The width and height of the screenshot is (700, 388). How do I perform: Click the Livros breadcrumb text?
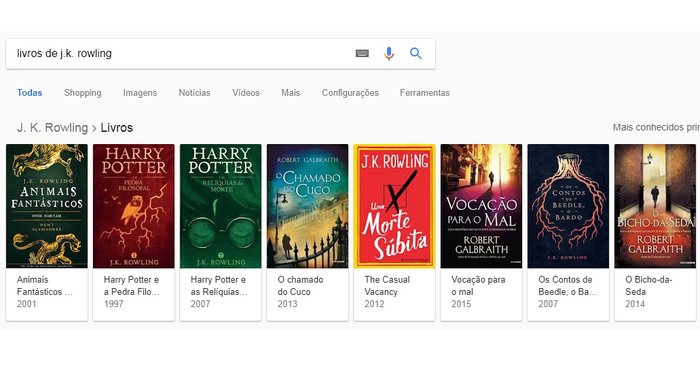(117, 128)
